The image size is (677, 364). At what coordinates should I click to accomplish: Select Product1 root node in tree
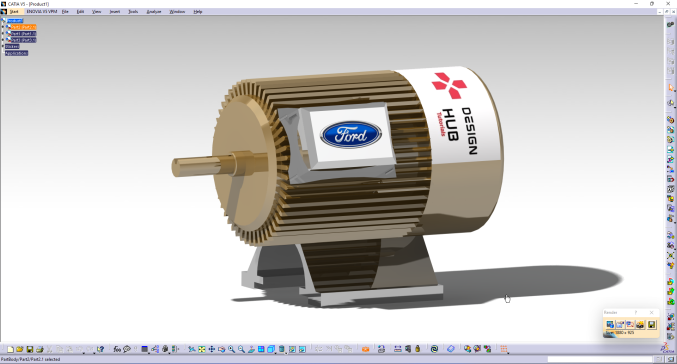pyautogui.click(x=15, y=20)
